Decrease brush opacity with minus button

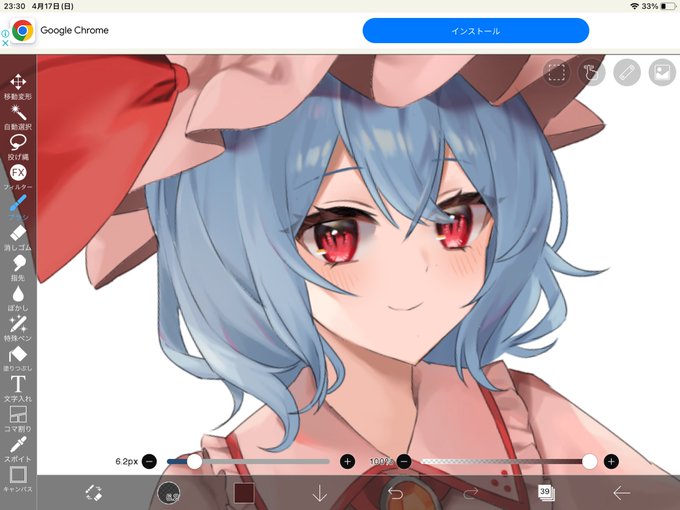404,461
